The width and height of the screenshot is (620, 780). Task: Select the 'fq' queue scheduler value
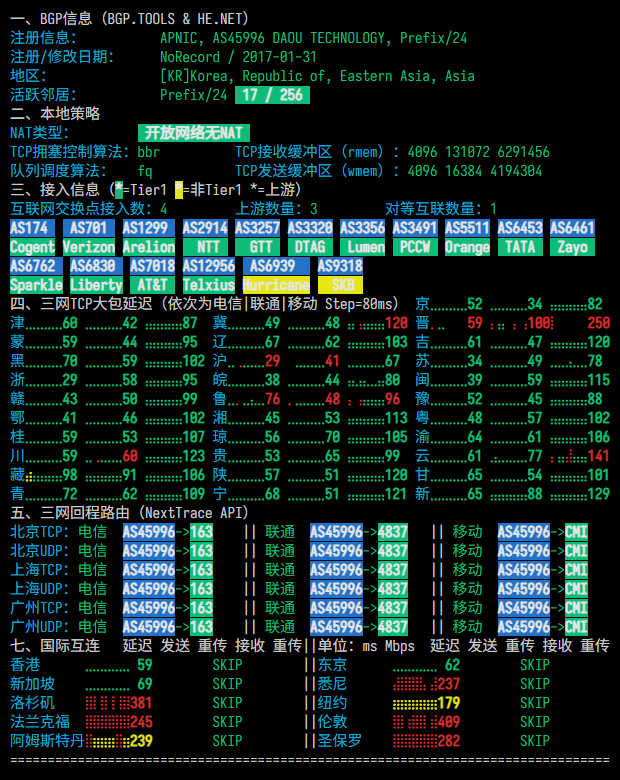click(x=145, y=171)
